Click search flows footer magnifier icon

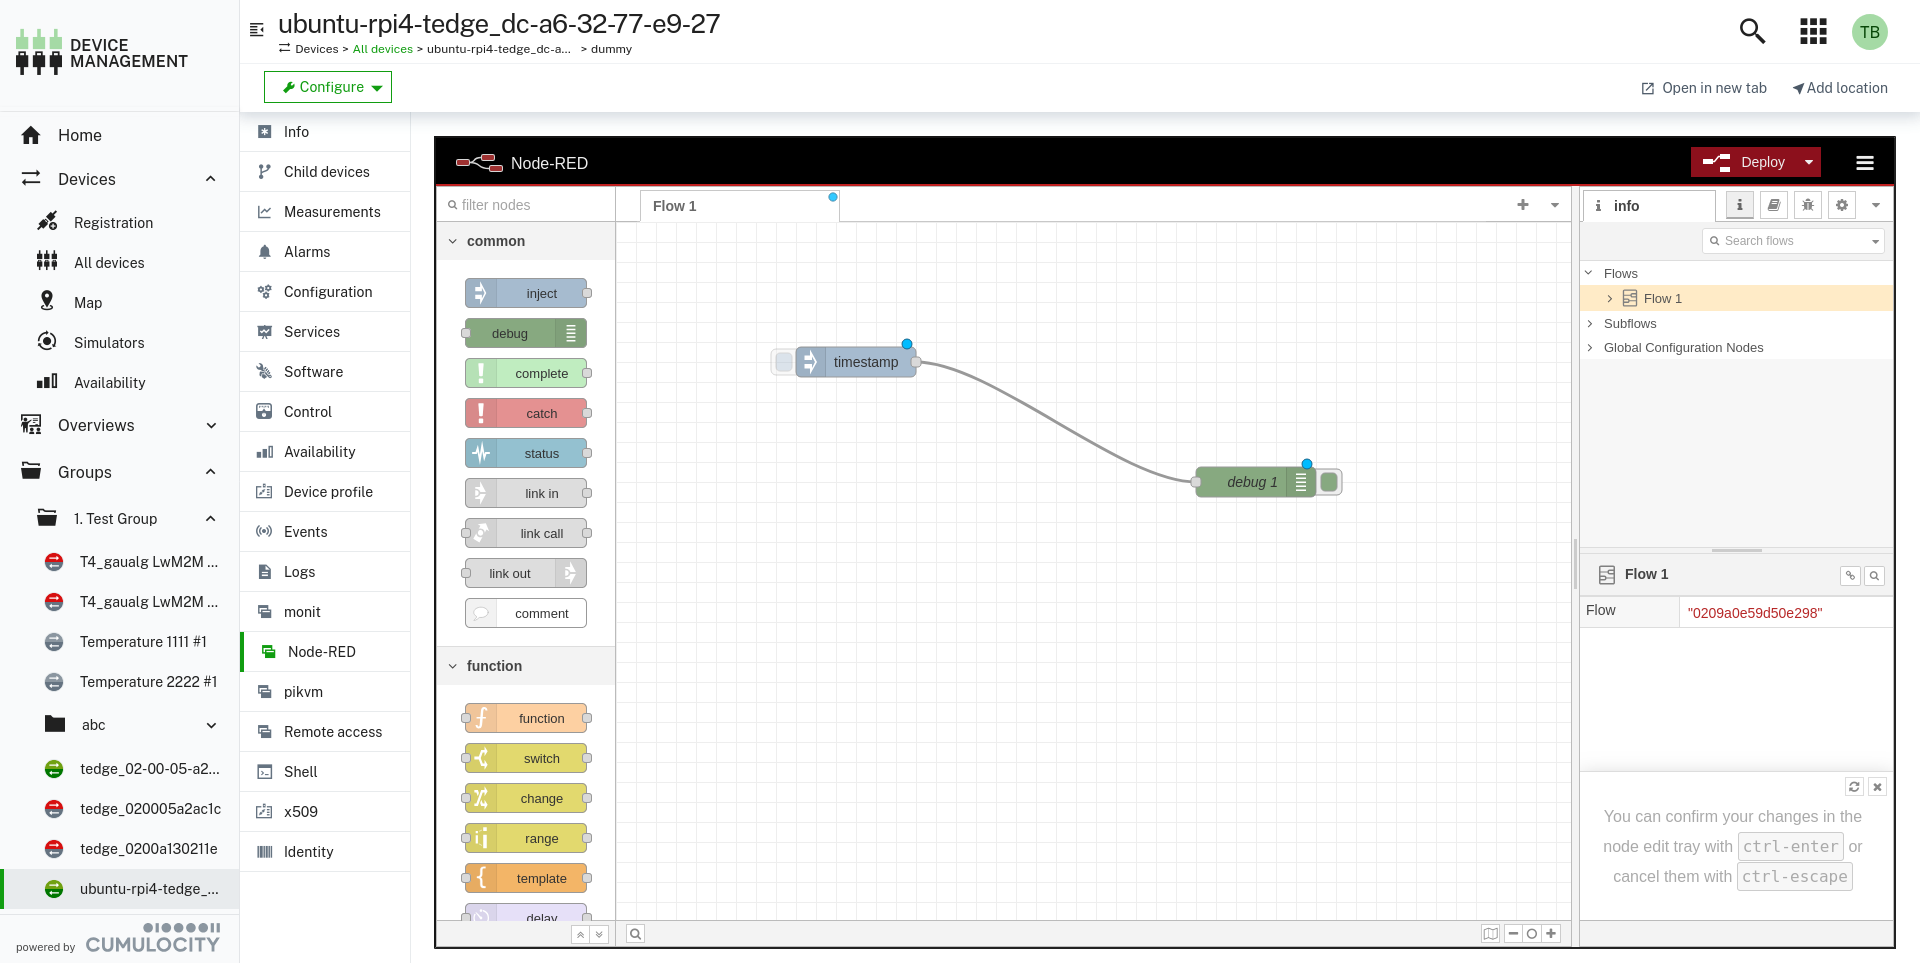[x=635, y=934]
